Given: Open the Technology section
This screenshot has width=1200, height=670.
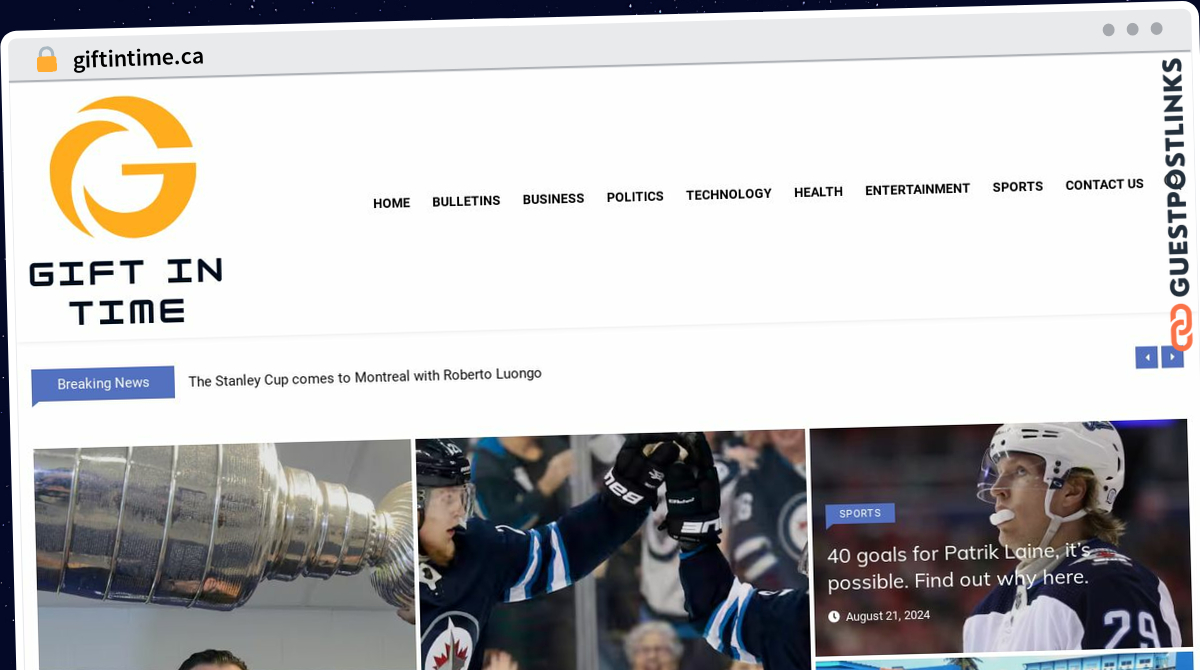Looking at the screenshot, I should [x=729, y=194].
